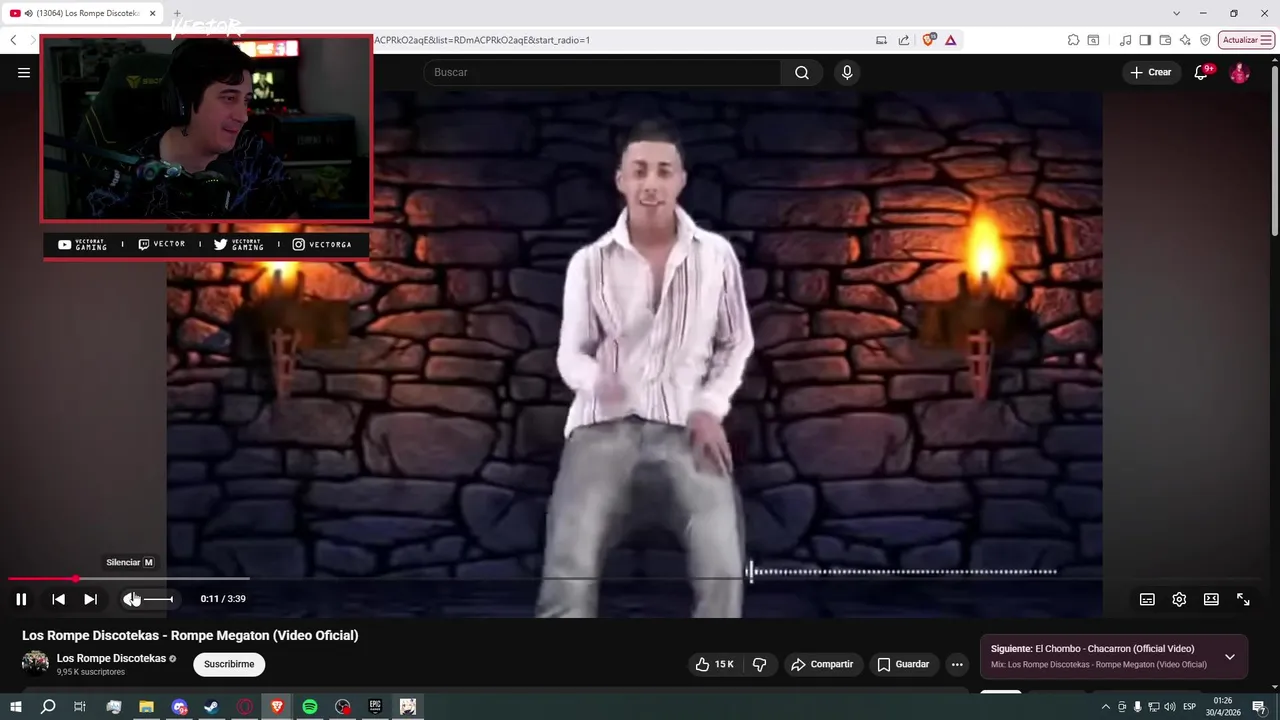This screenshot has height=720, width=1280.
Task: Open Opera browser from the taskbar
Action: tap(245, 707)
